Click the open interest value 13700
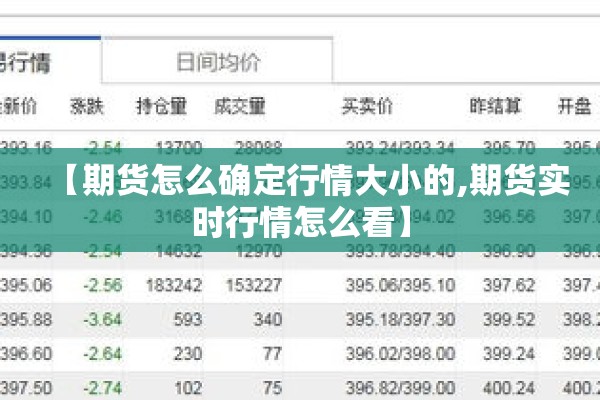This screenshot has width=600, height=400. click(179, 148)
